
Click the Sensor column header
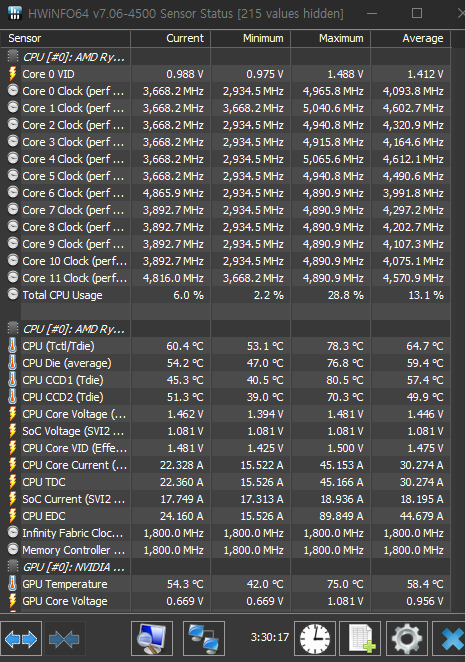[x=65, y=38]
